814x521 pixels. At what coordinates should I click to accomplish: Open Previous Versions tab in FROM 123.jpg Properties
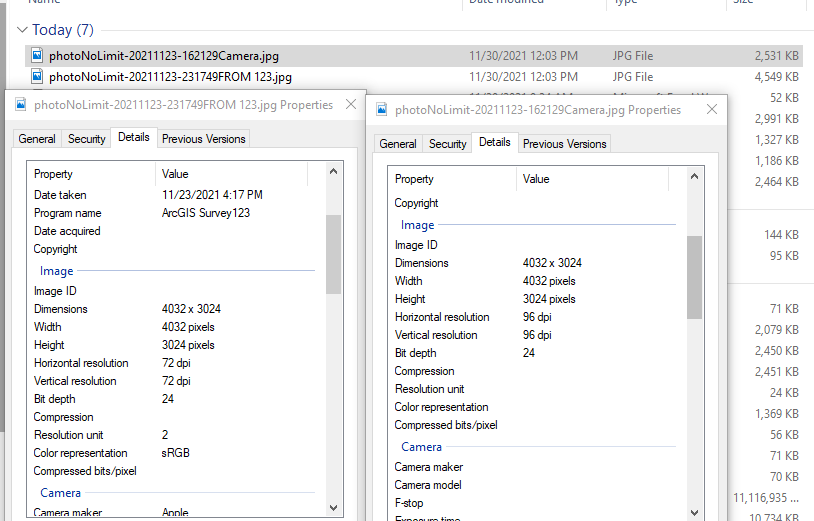click(x=204, y=139)
